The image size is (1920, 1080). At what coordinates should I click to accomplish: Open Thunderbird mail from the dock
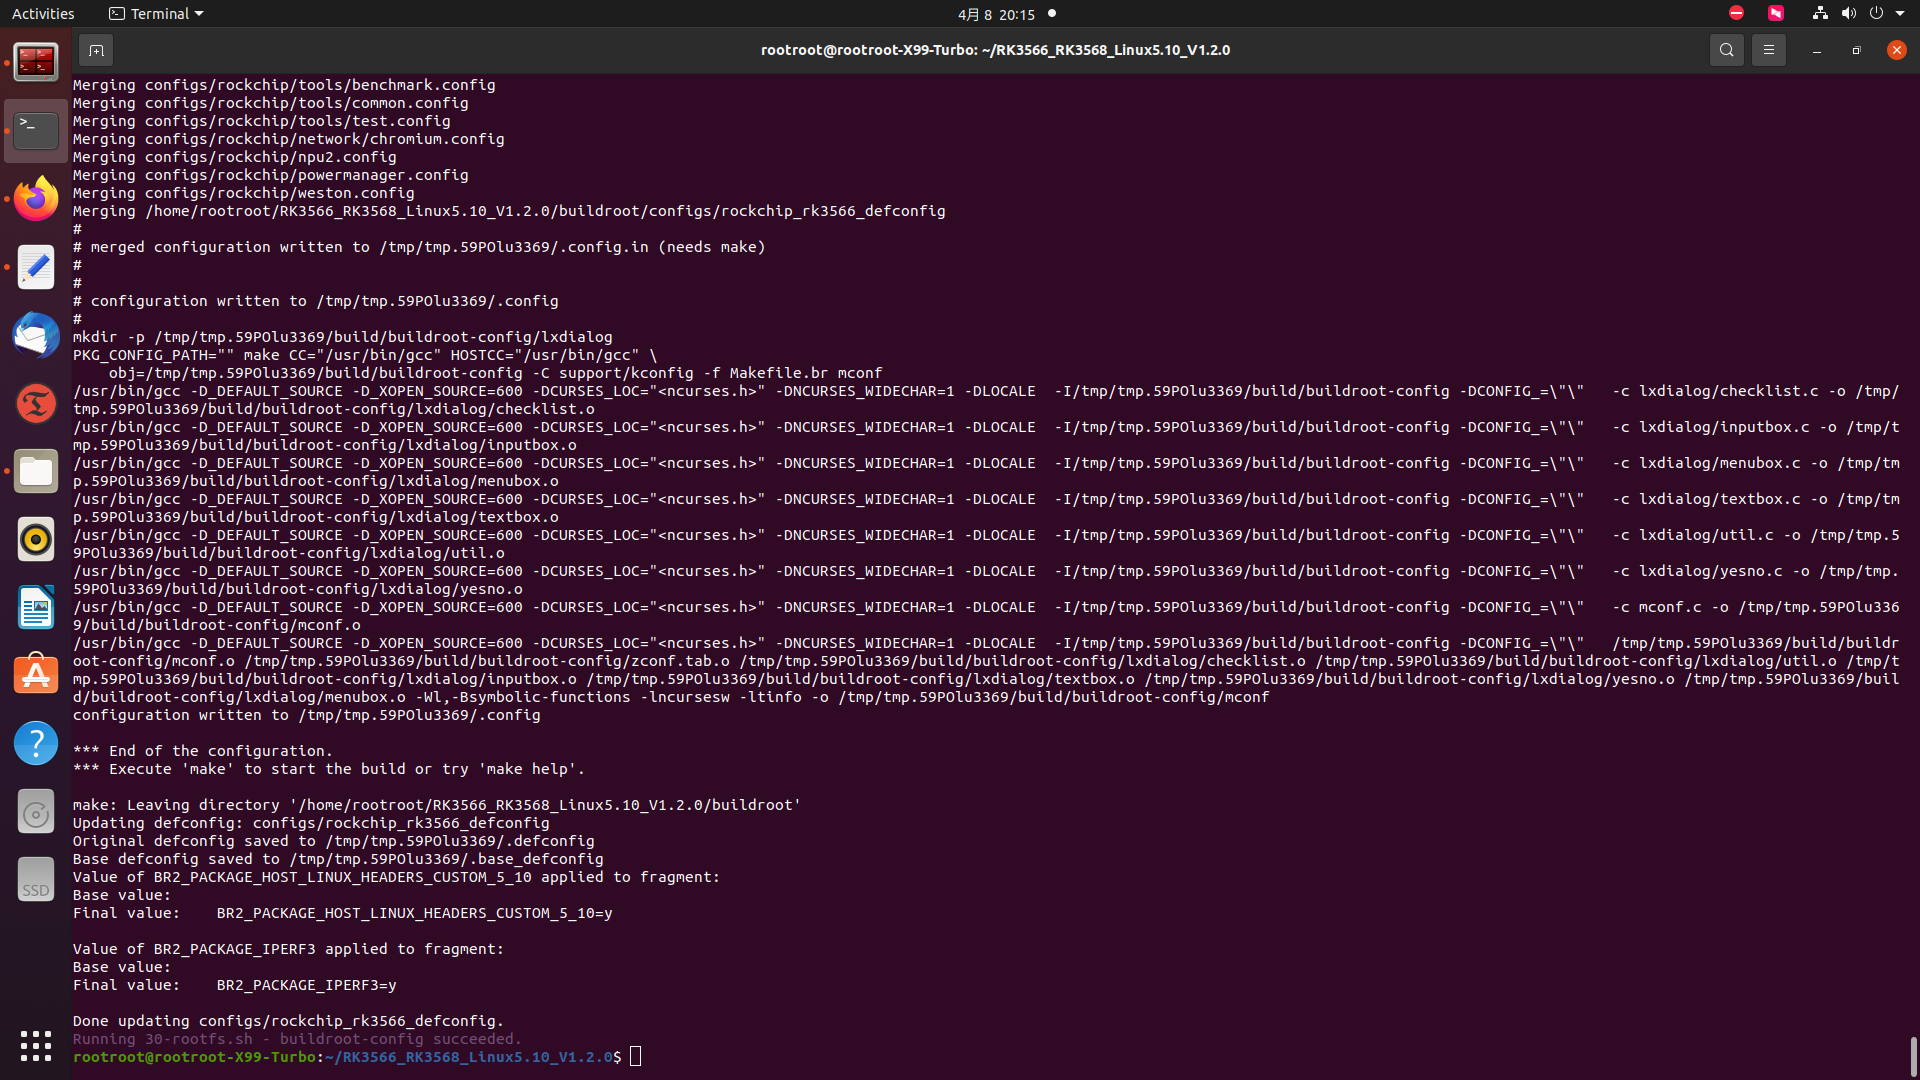[36, 335]
